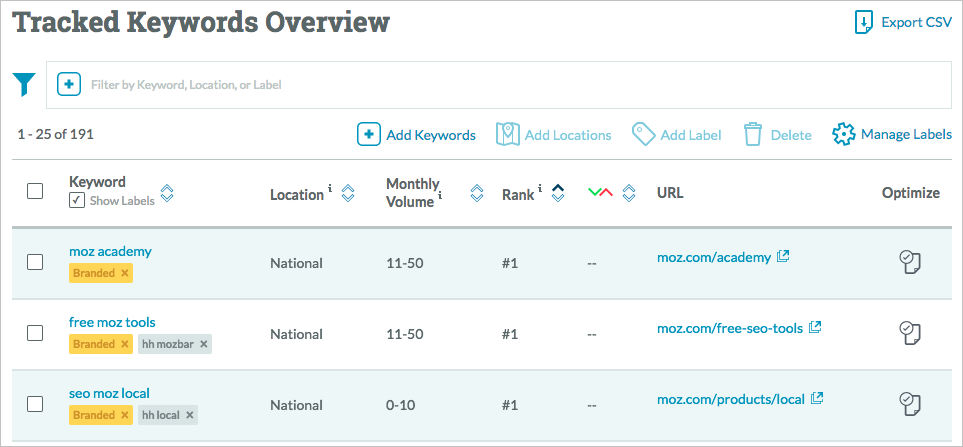Sort by Keyword using its arrows
Image resolution: width=963 pixels, height=447 pixels.
167,193
